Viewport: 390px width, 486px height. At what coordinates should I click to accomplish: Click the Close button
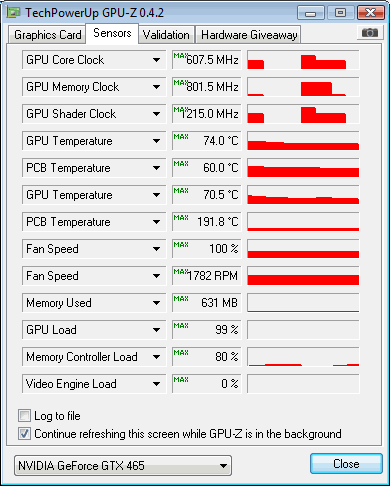[x=346, y=464]
